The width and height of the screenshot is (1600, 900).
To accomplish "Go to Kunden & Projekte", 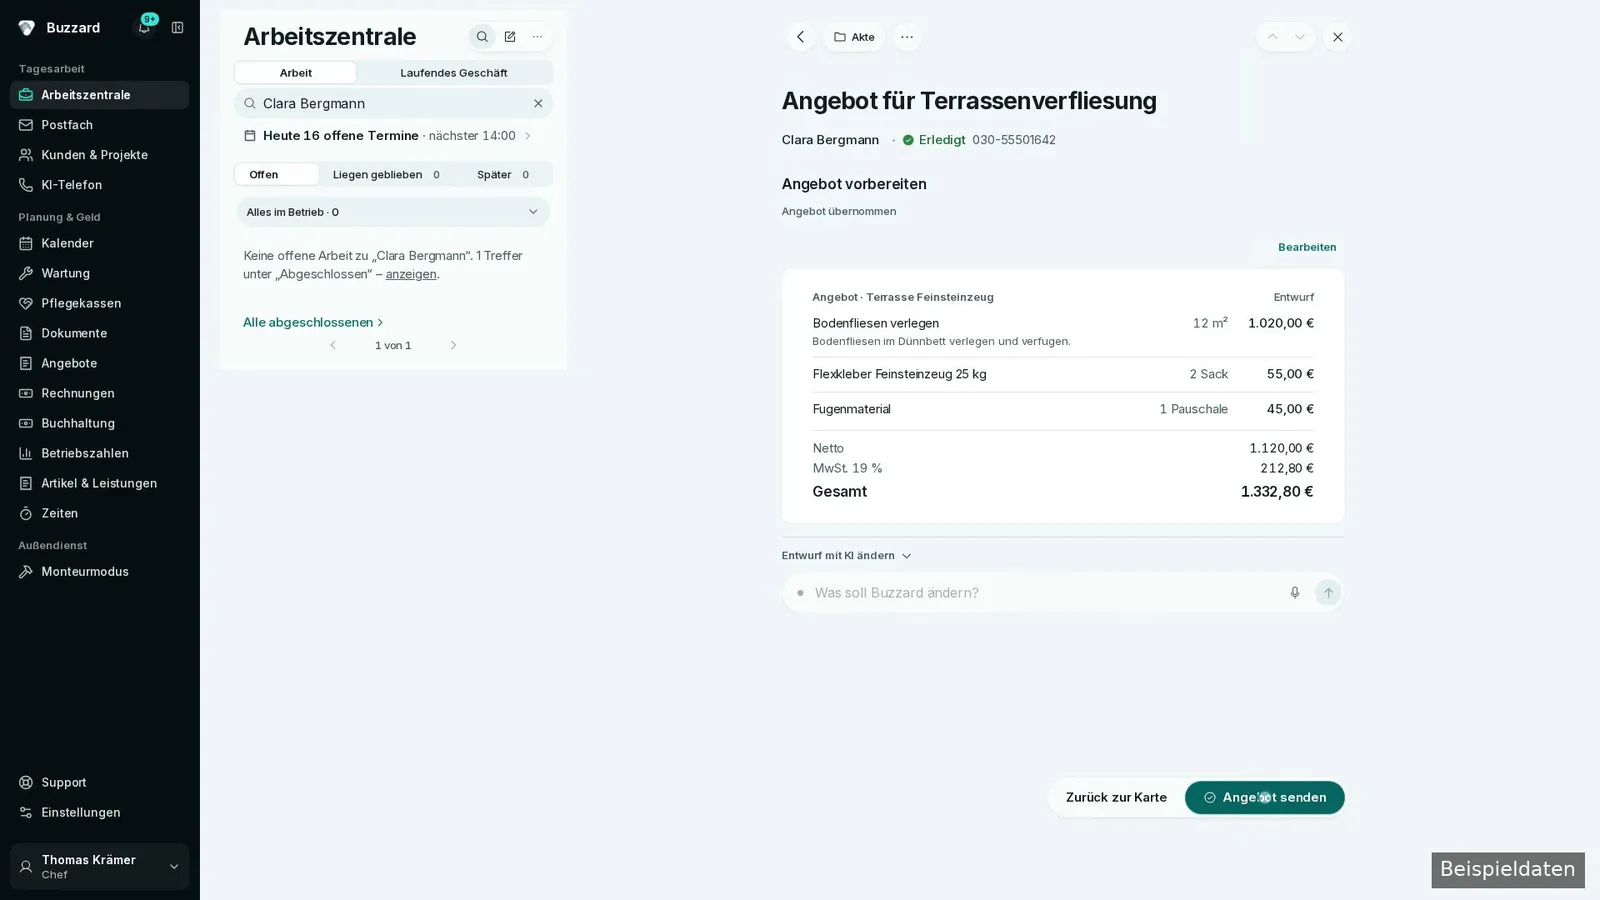I will coord(99,155).
